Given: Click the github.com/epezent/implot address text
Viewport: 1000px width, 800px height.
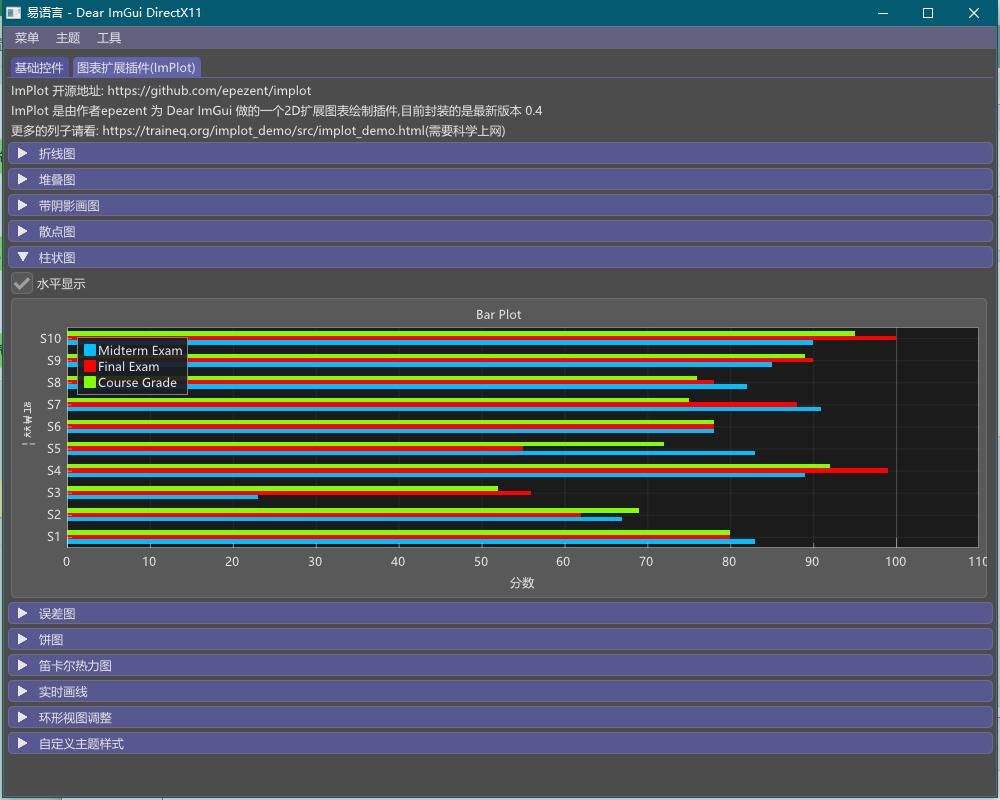Looking at the screenshot, I should tap(209, 91).
